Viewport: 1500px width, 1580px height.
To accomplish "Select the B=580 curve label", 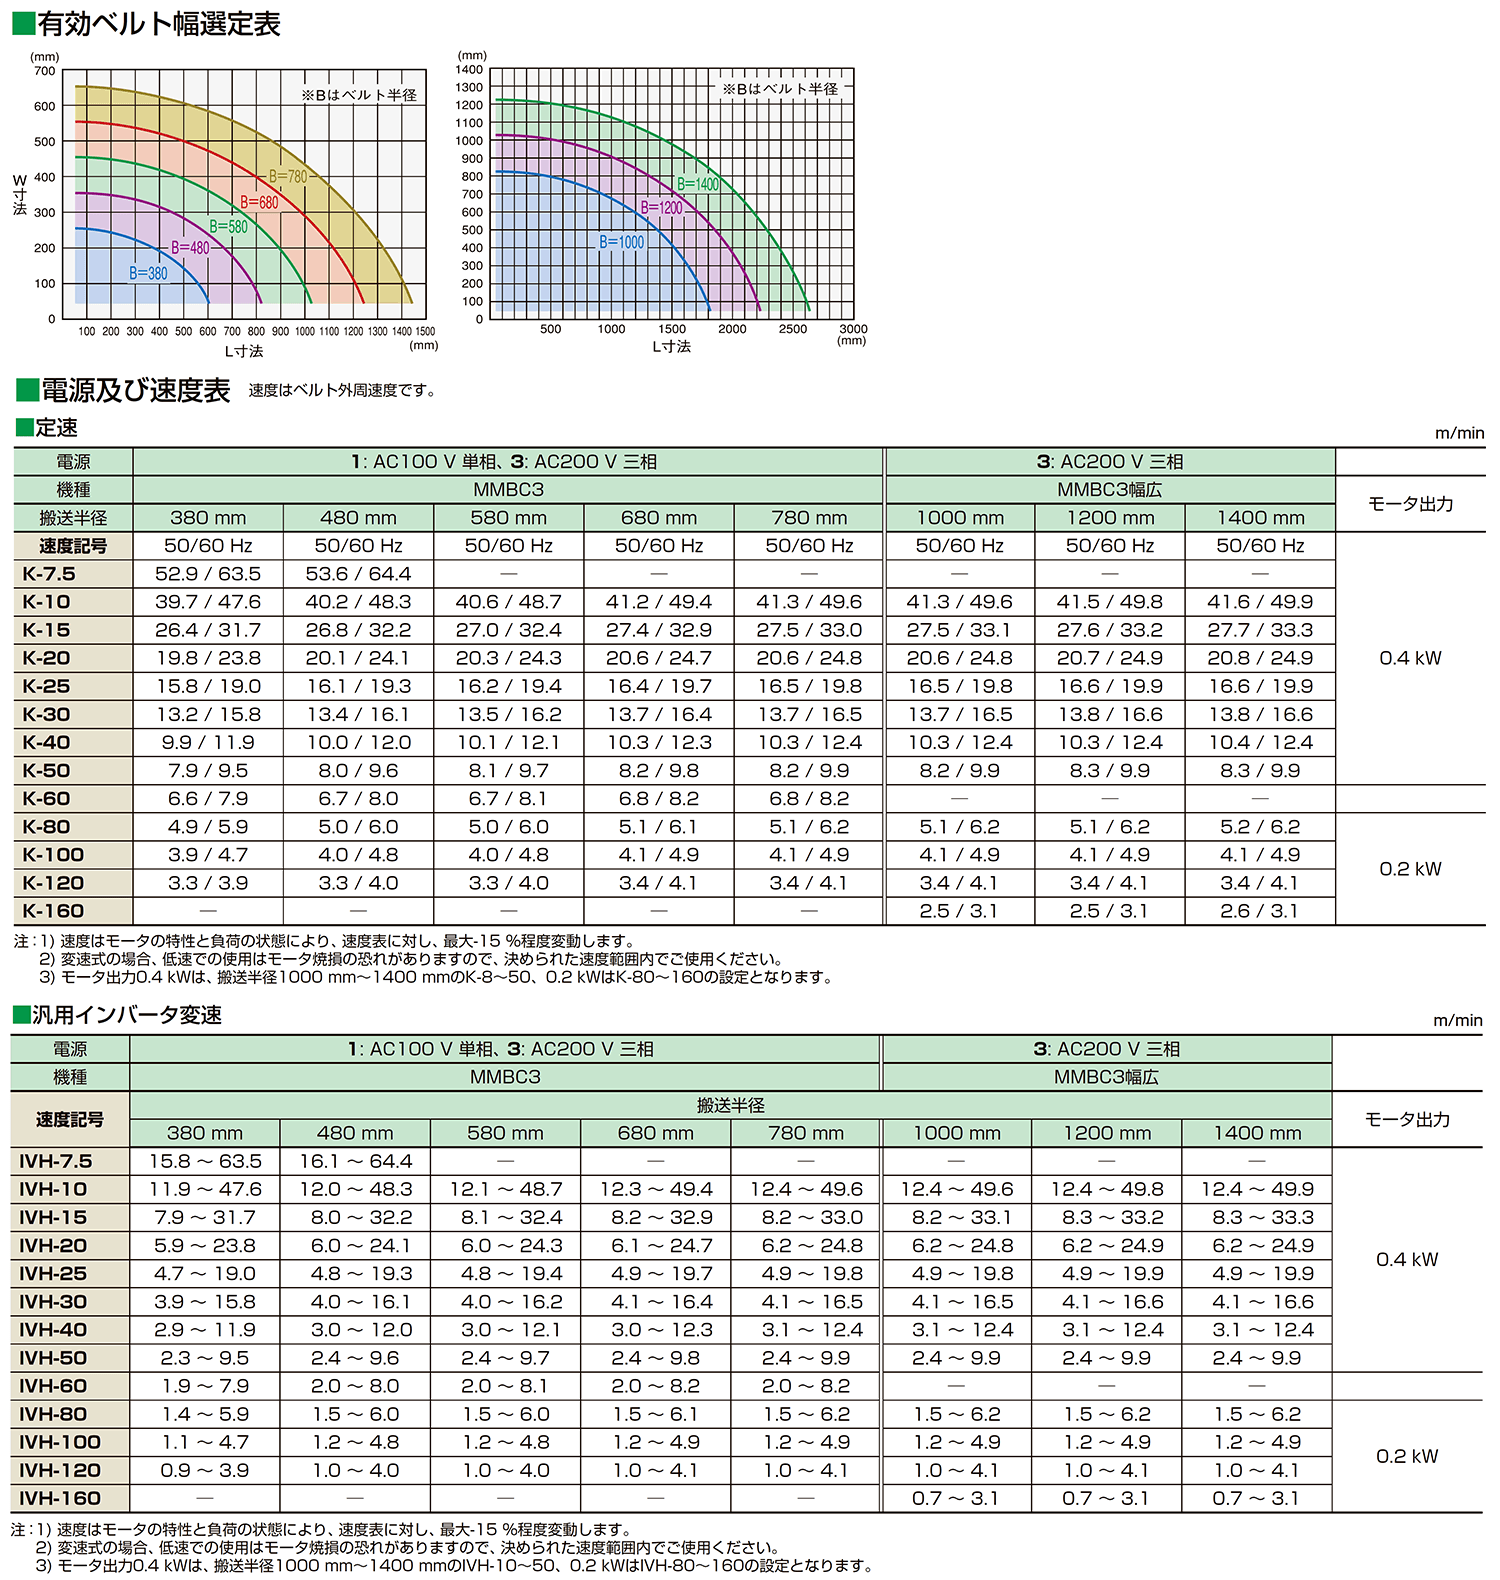I will (x=228, y=227).
